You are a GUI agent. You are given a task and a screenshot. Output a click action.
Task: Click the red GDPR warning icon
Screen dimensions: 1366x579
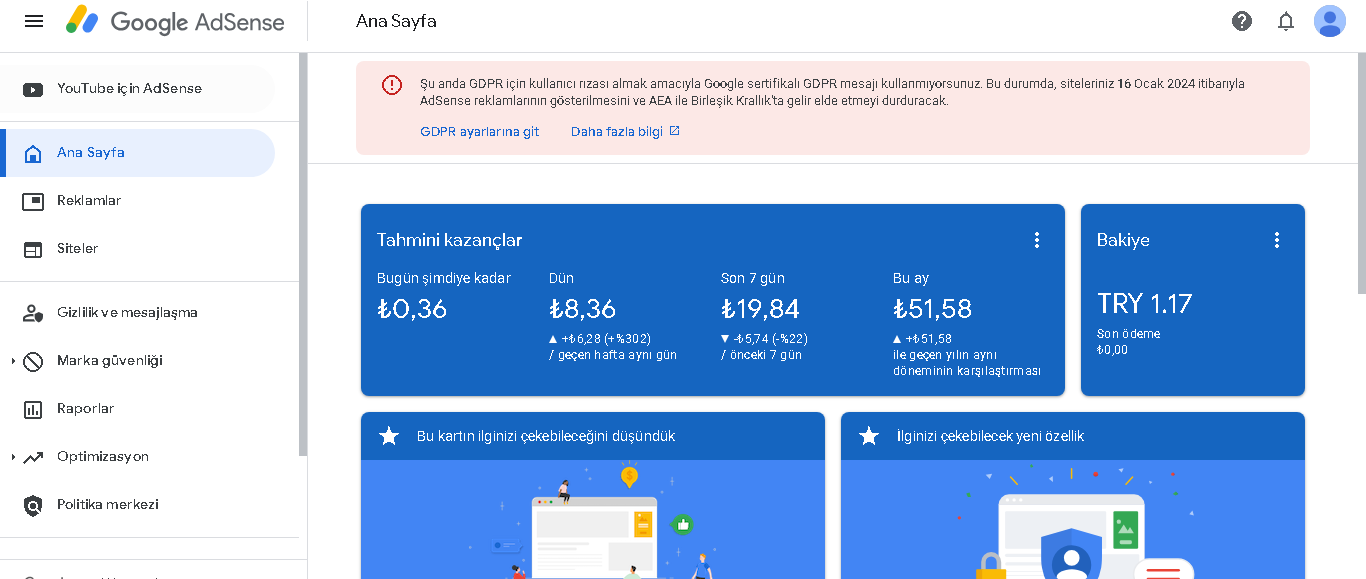coord(391,85)
